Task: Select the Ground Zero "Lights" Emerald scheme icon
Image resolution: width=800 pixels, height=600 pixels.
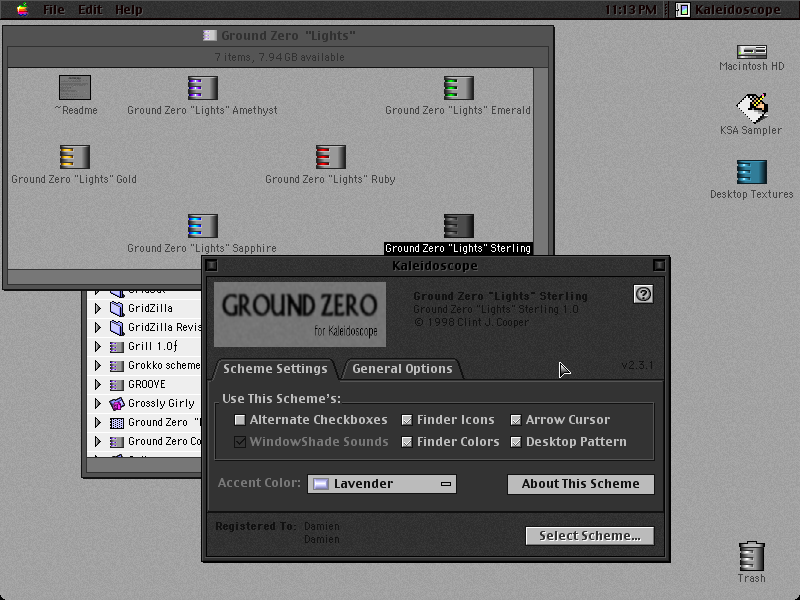Action: coord(458,87)
